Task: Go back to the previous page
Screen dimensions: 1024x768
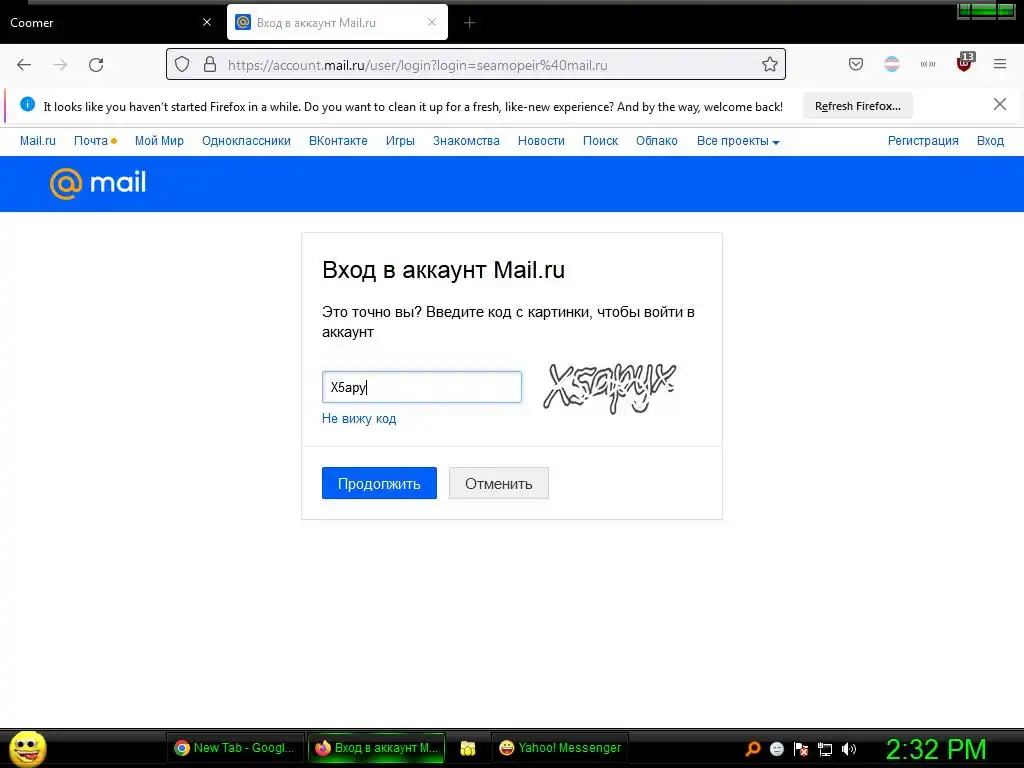Action: click(24, 65)
